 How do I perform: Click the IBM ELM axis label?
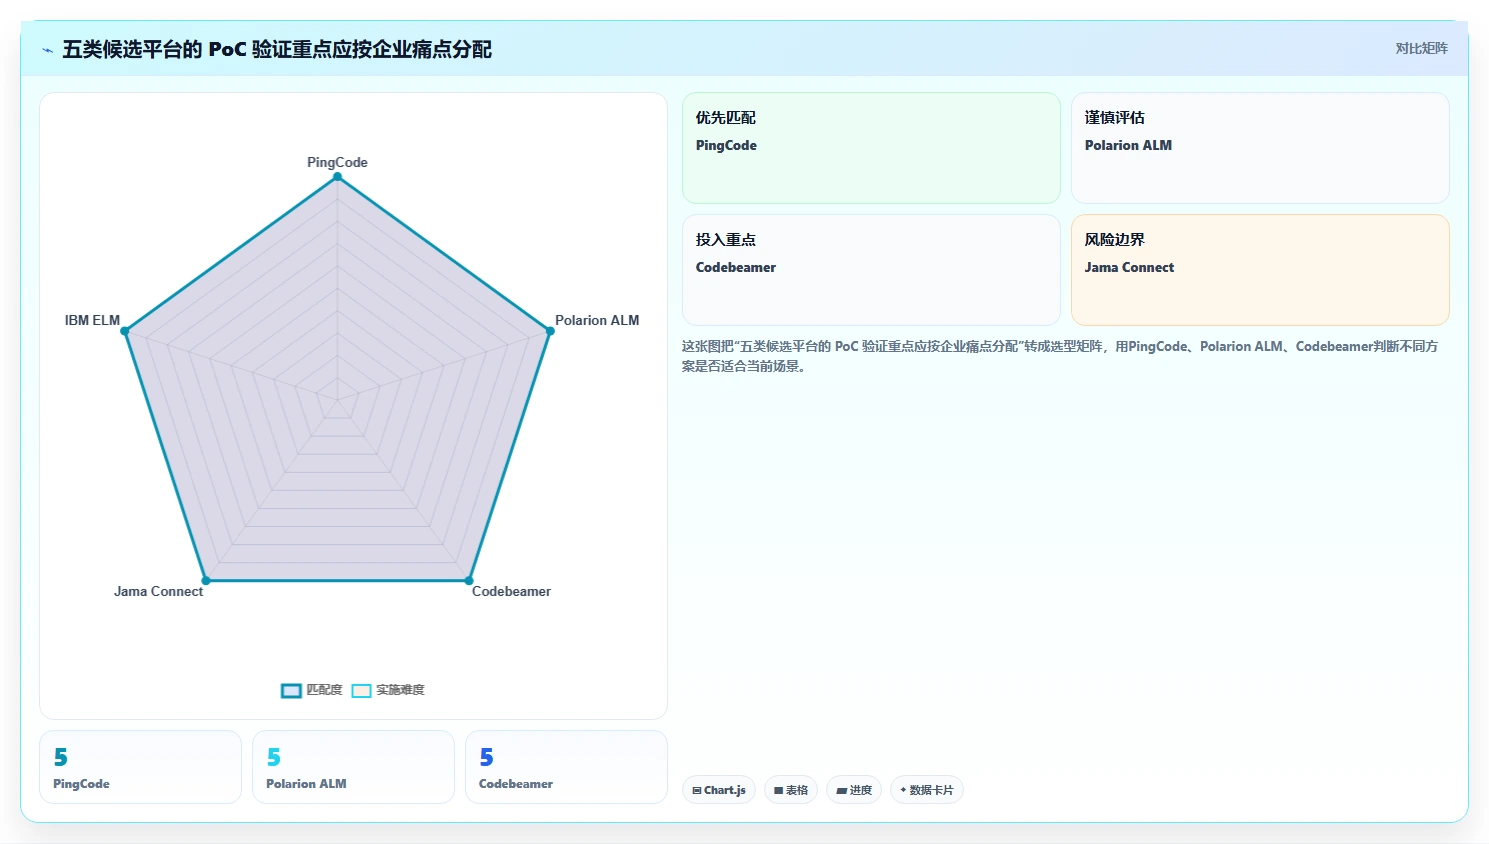pyautogui.click(x=92, y=320)
